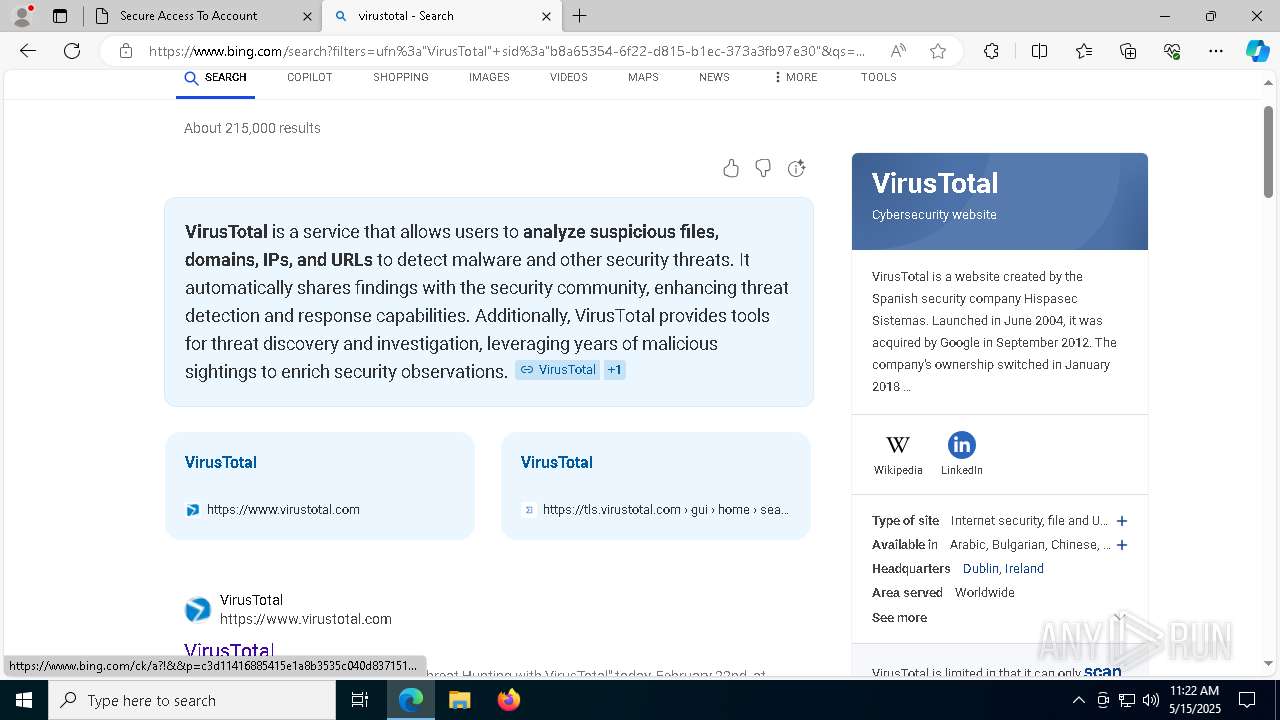Screen dimensions: 1280x720
Task: Select the MAPS tab
Action: (643, 77)
